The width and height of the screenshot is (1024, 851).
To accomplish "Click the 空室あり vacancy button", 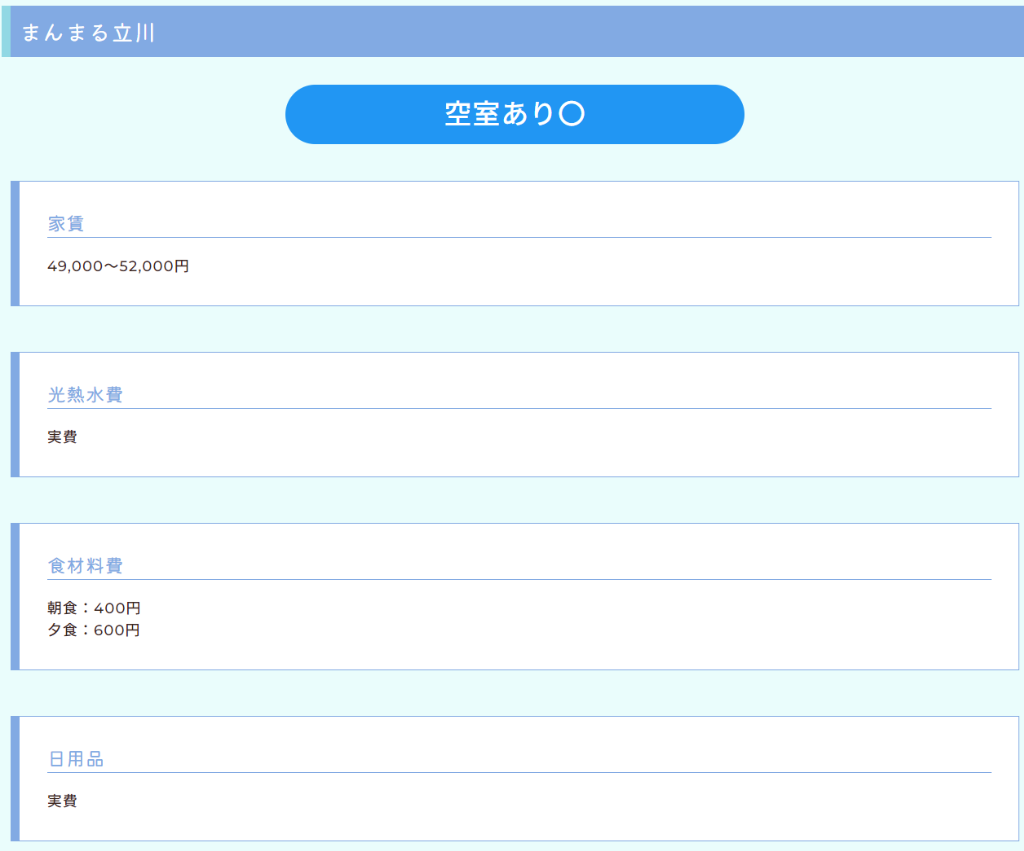I will point(514,114).
